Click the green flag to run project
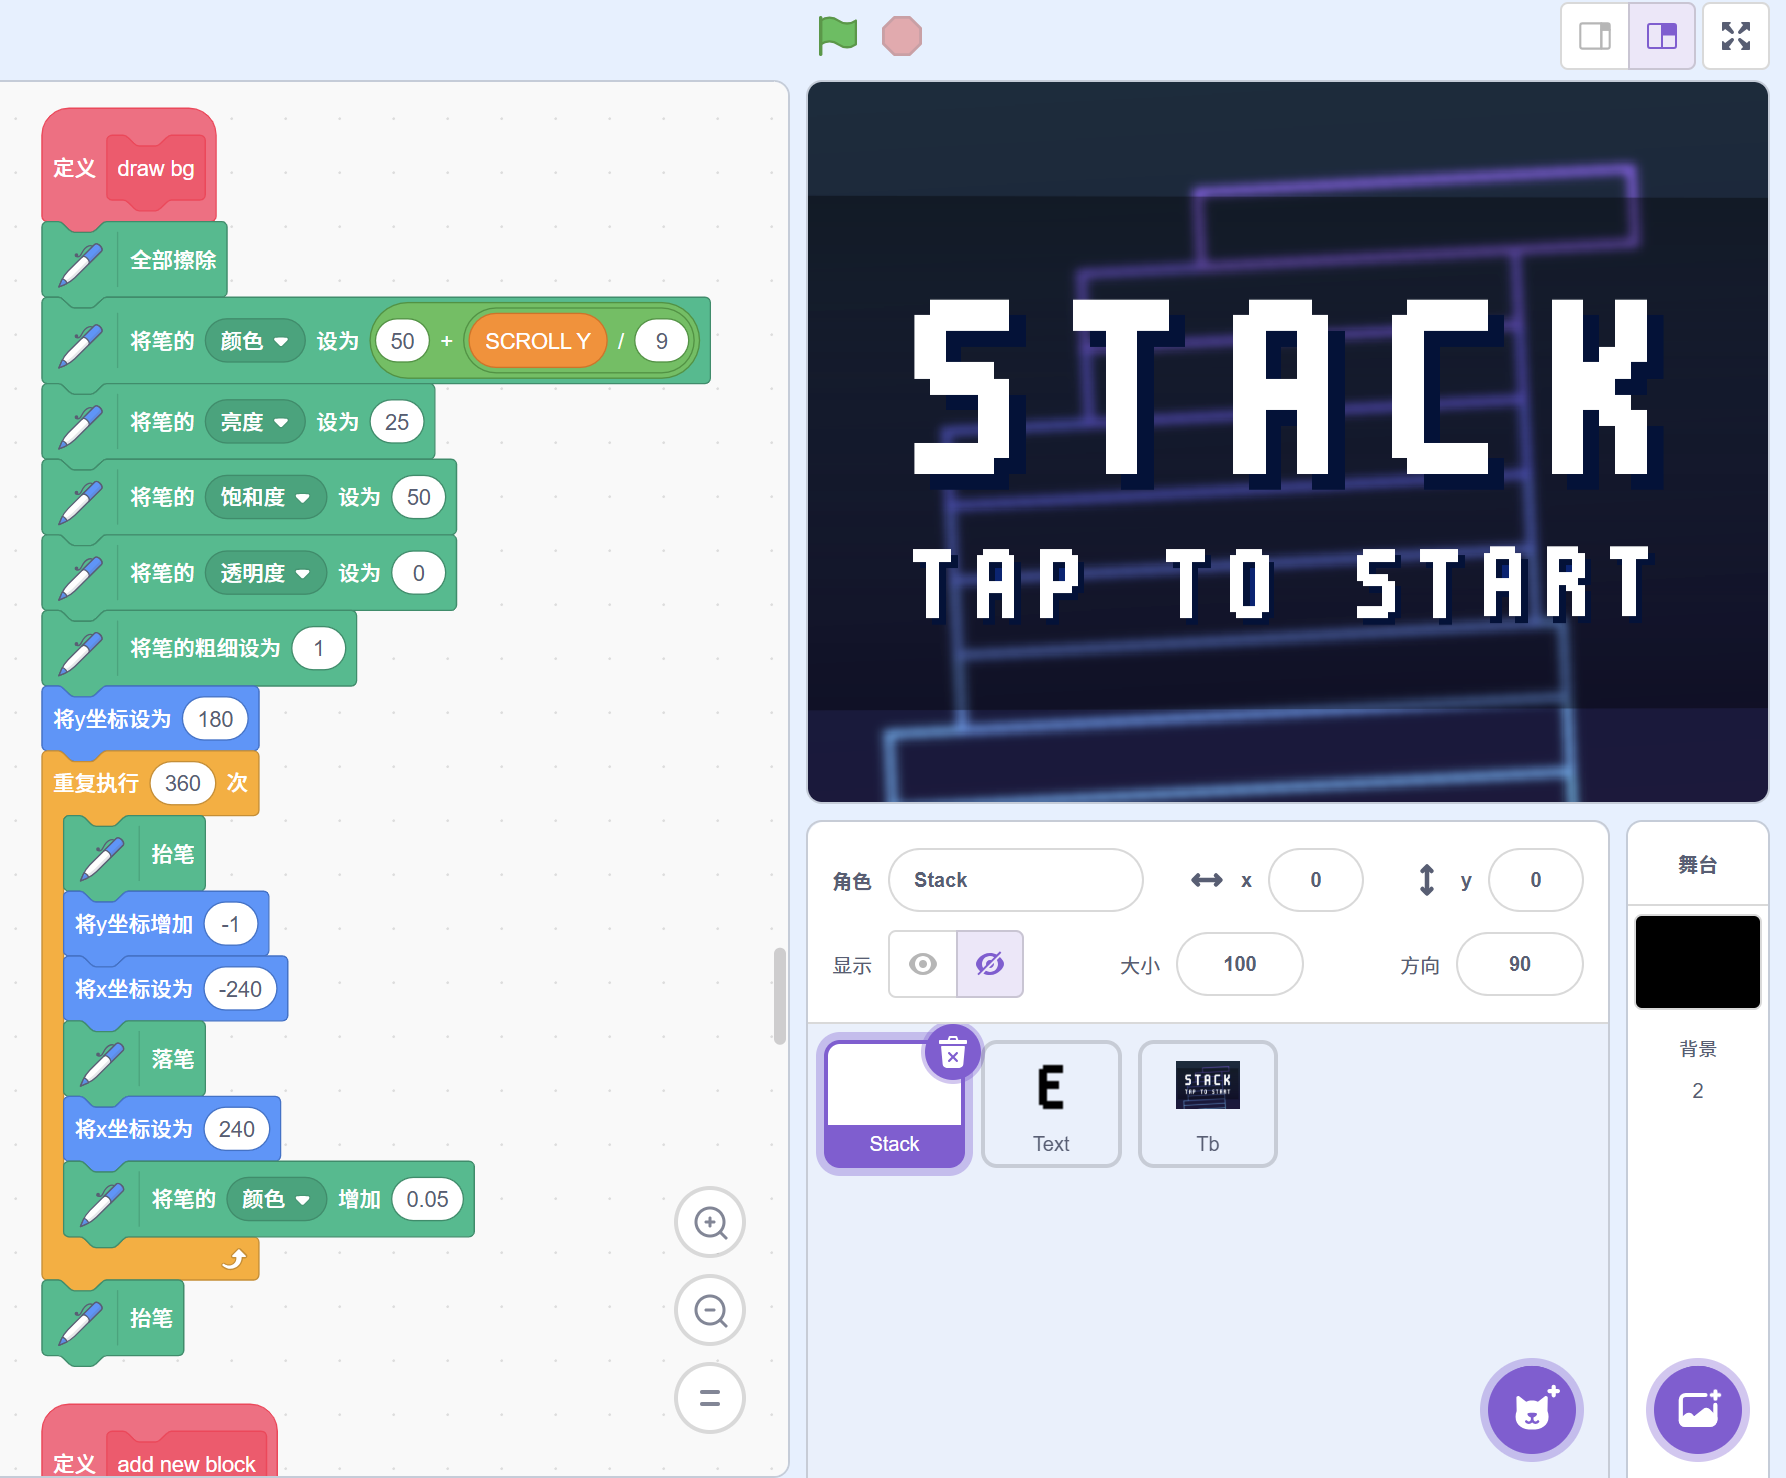Screen dimensions: 1786x1478 pos(837,36)
